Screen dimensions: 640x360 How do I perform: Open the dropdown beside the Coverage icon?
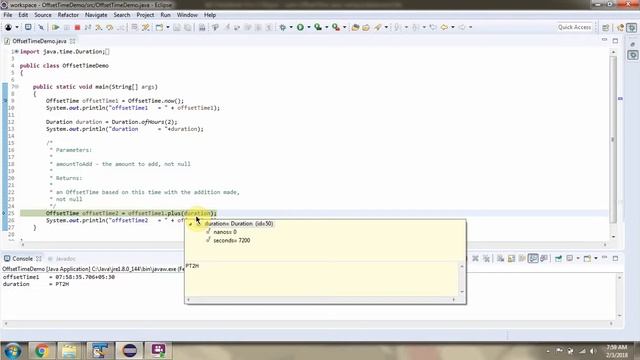[327, 27]
